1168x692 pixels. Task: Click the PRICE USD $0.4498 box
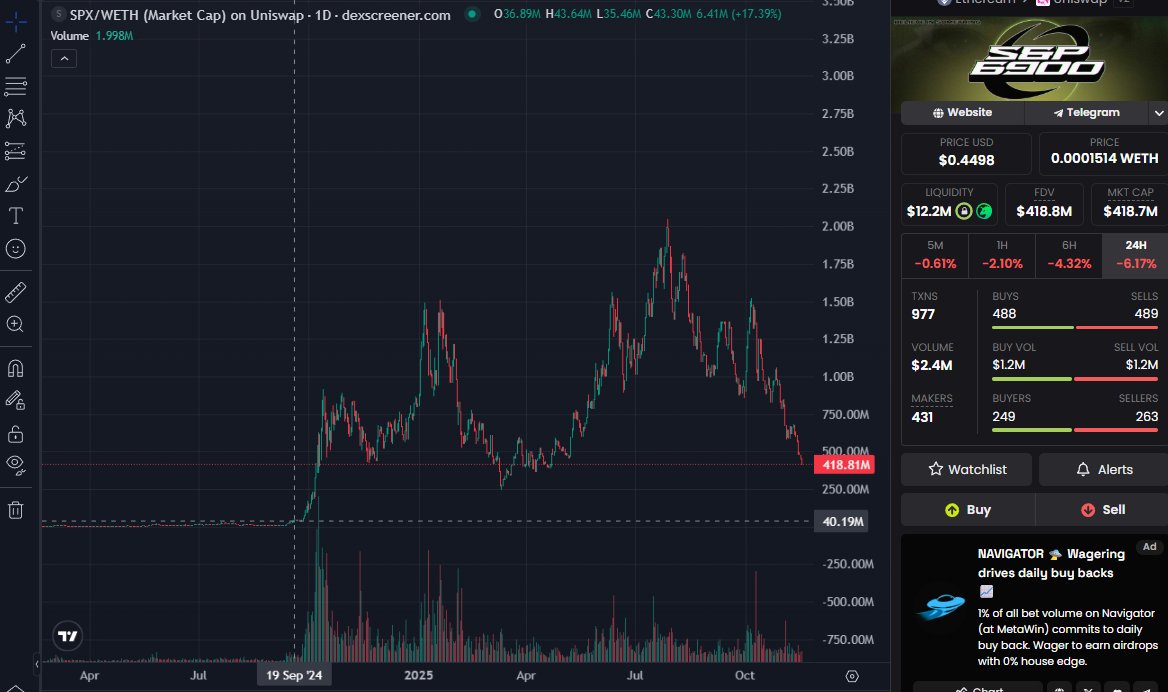point(966,153)
